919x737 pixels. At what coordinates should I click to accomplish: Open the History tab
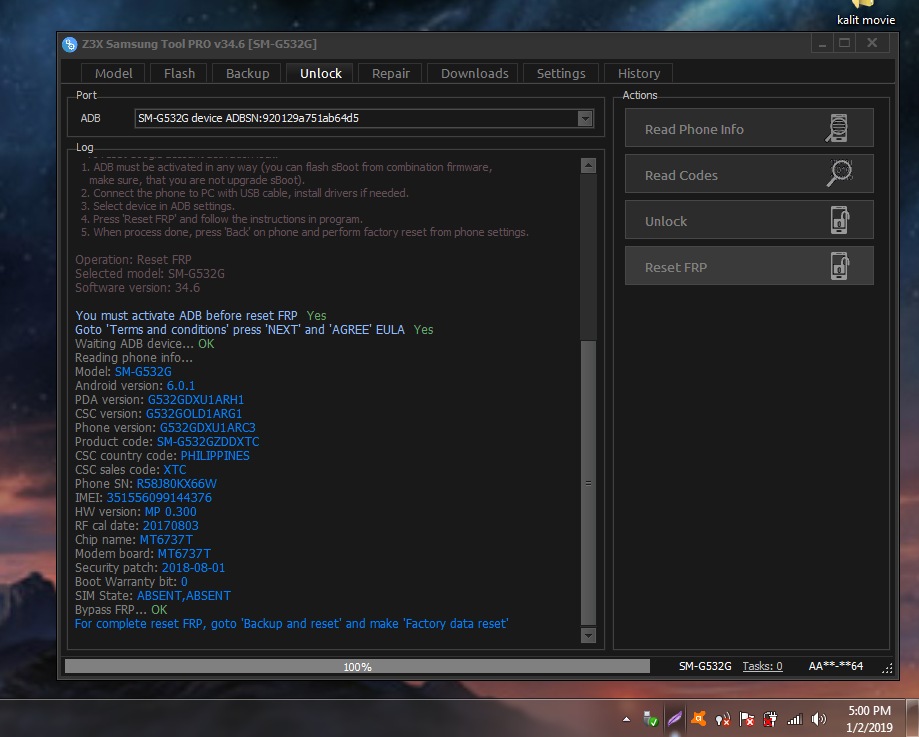[638, 73]
